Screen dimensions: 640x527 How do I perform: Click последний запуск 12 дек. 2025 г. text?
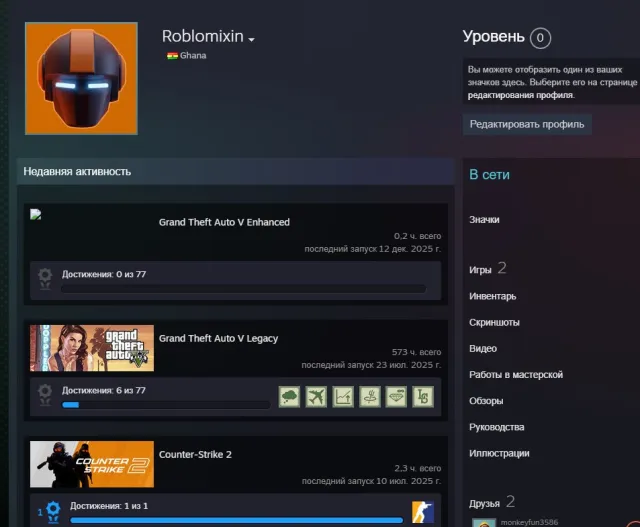tap(373, 249)
